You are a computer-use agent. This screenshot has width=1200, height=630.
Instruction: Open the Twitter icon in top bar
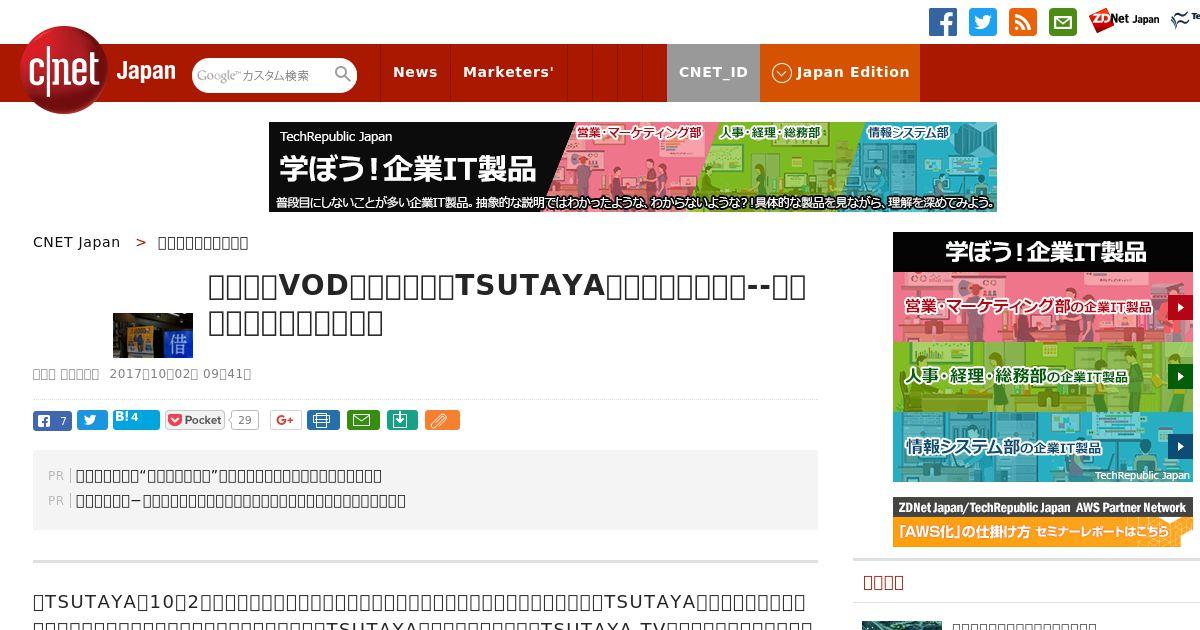point(983,22)
